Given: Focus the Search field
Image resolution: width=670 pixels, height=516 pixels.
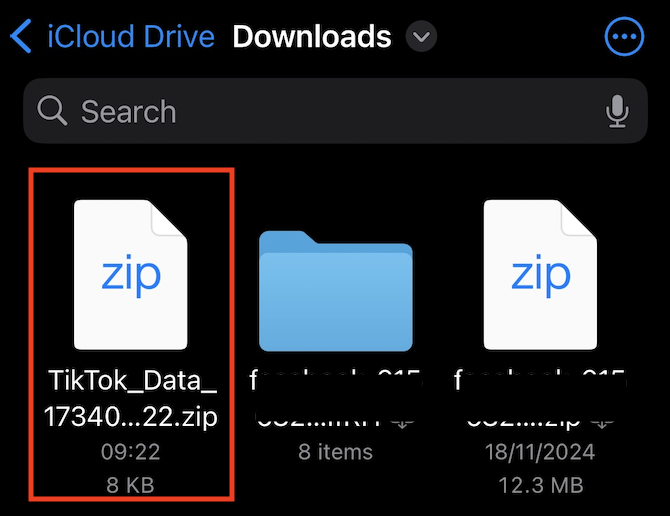Looking at the screenshot, I should [x=320, y=112].
